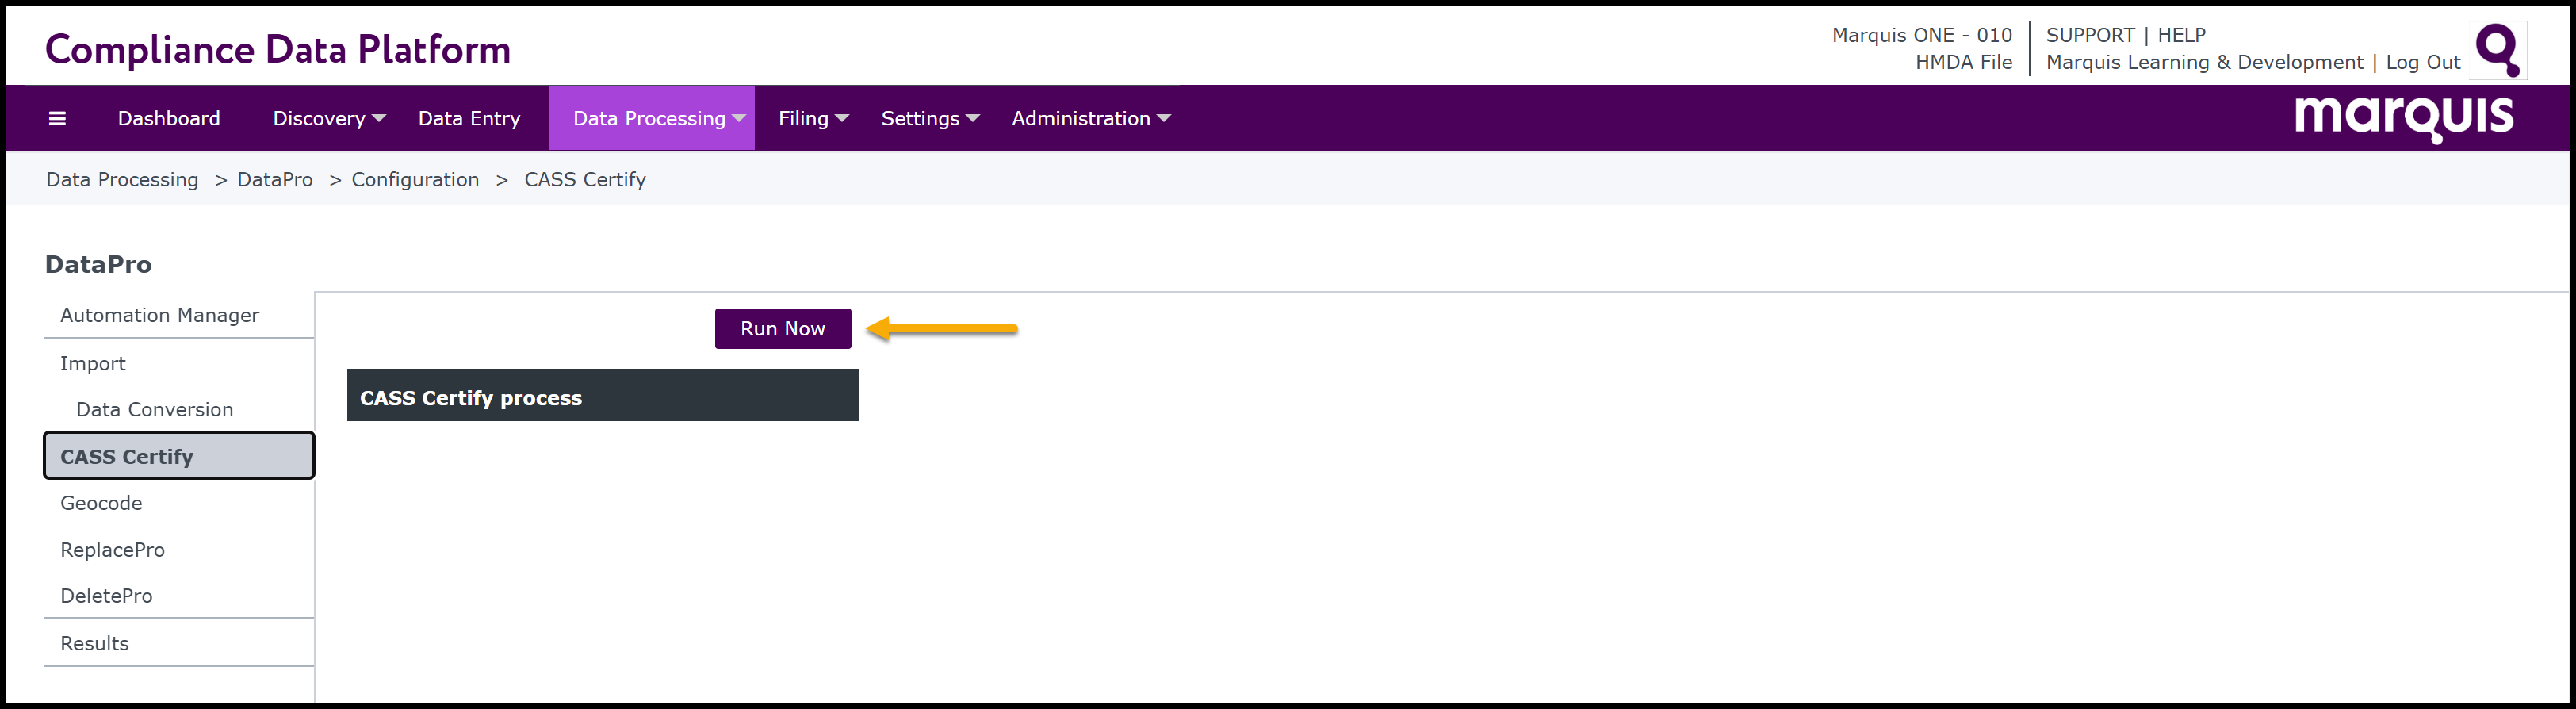Click the Log Out link
This screenshot has height=709, width=2576.
pyautogui.click(x=2422, y=62)
